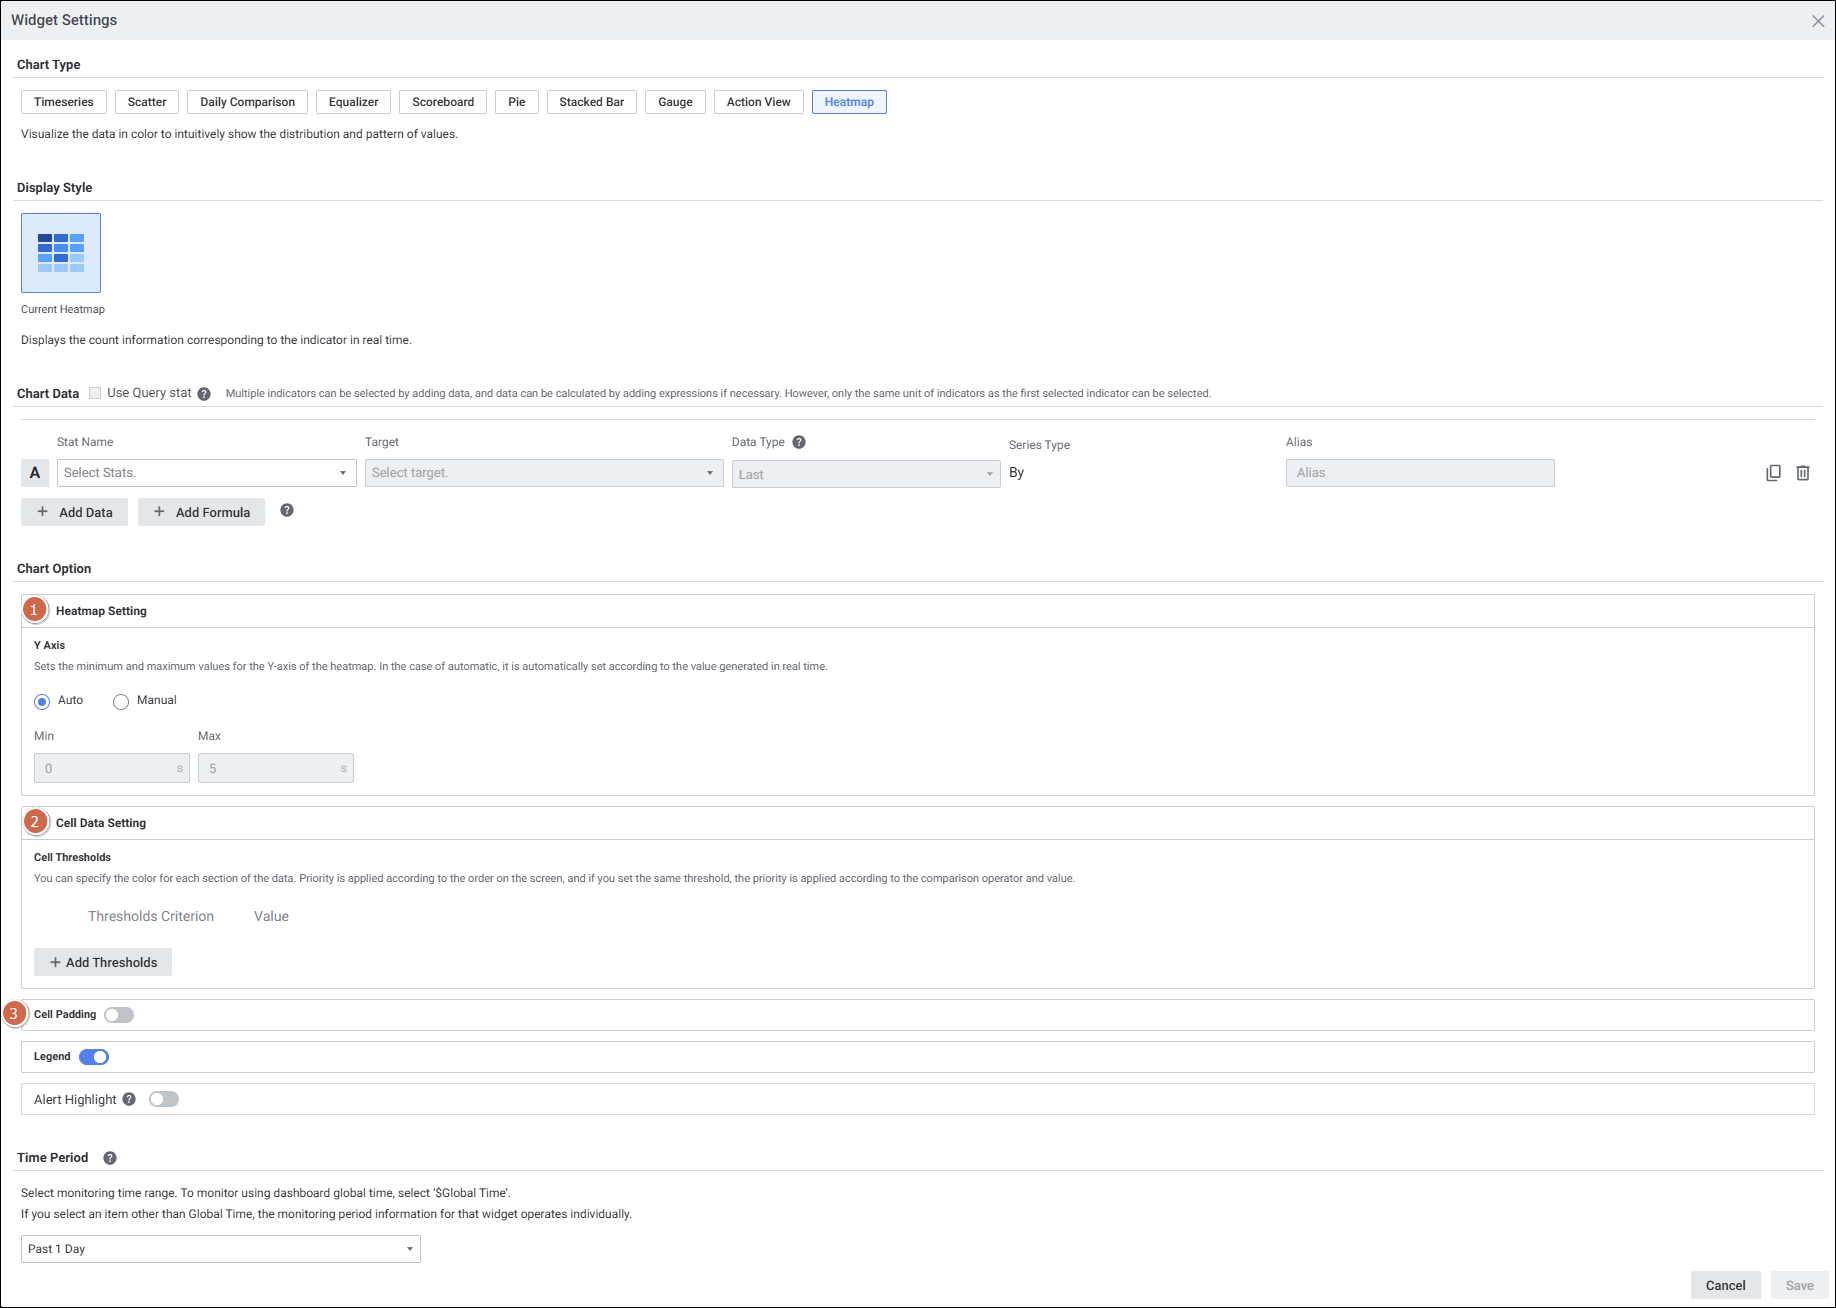This screenshot has width=1836, height=1308.
Task: Click the Alert Highlight help icon
Action: (129, 1099)
